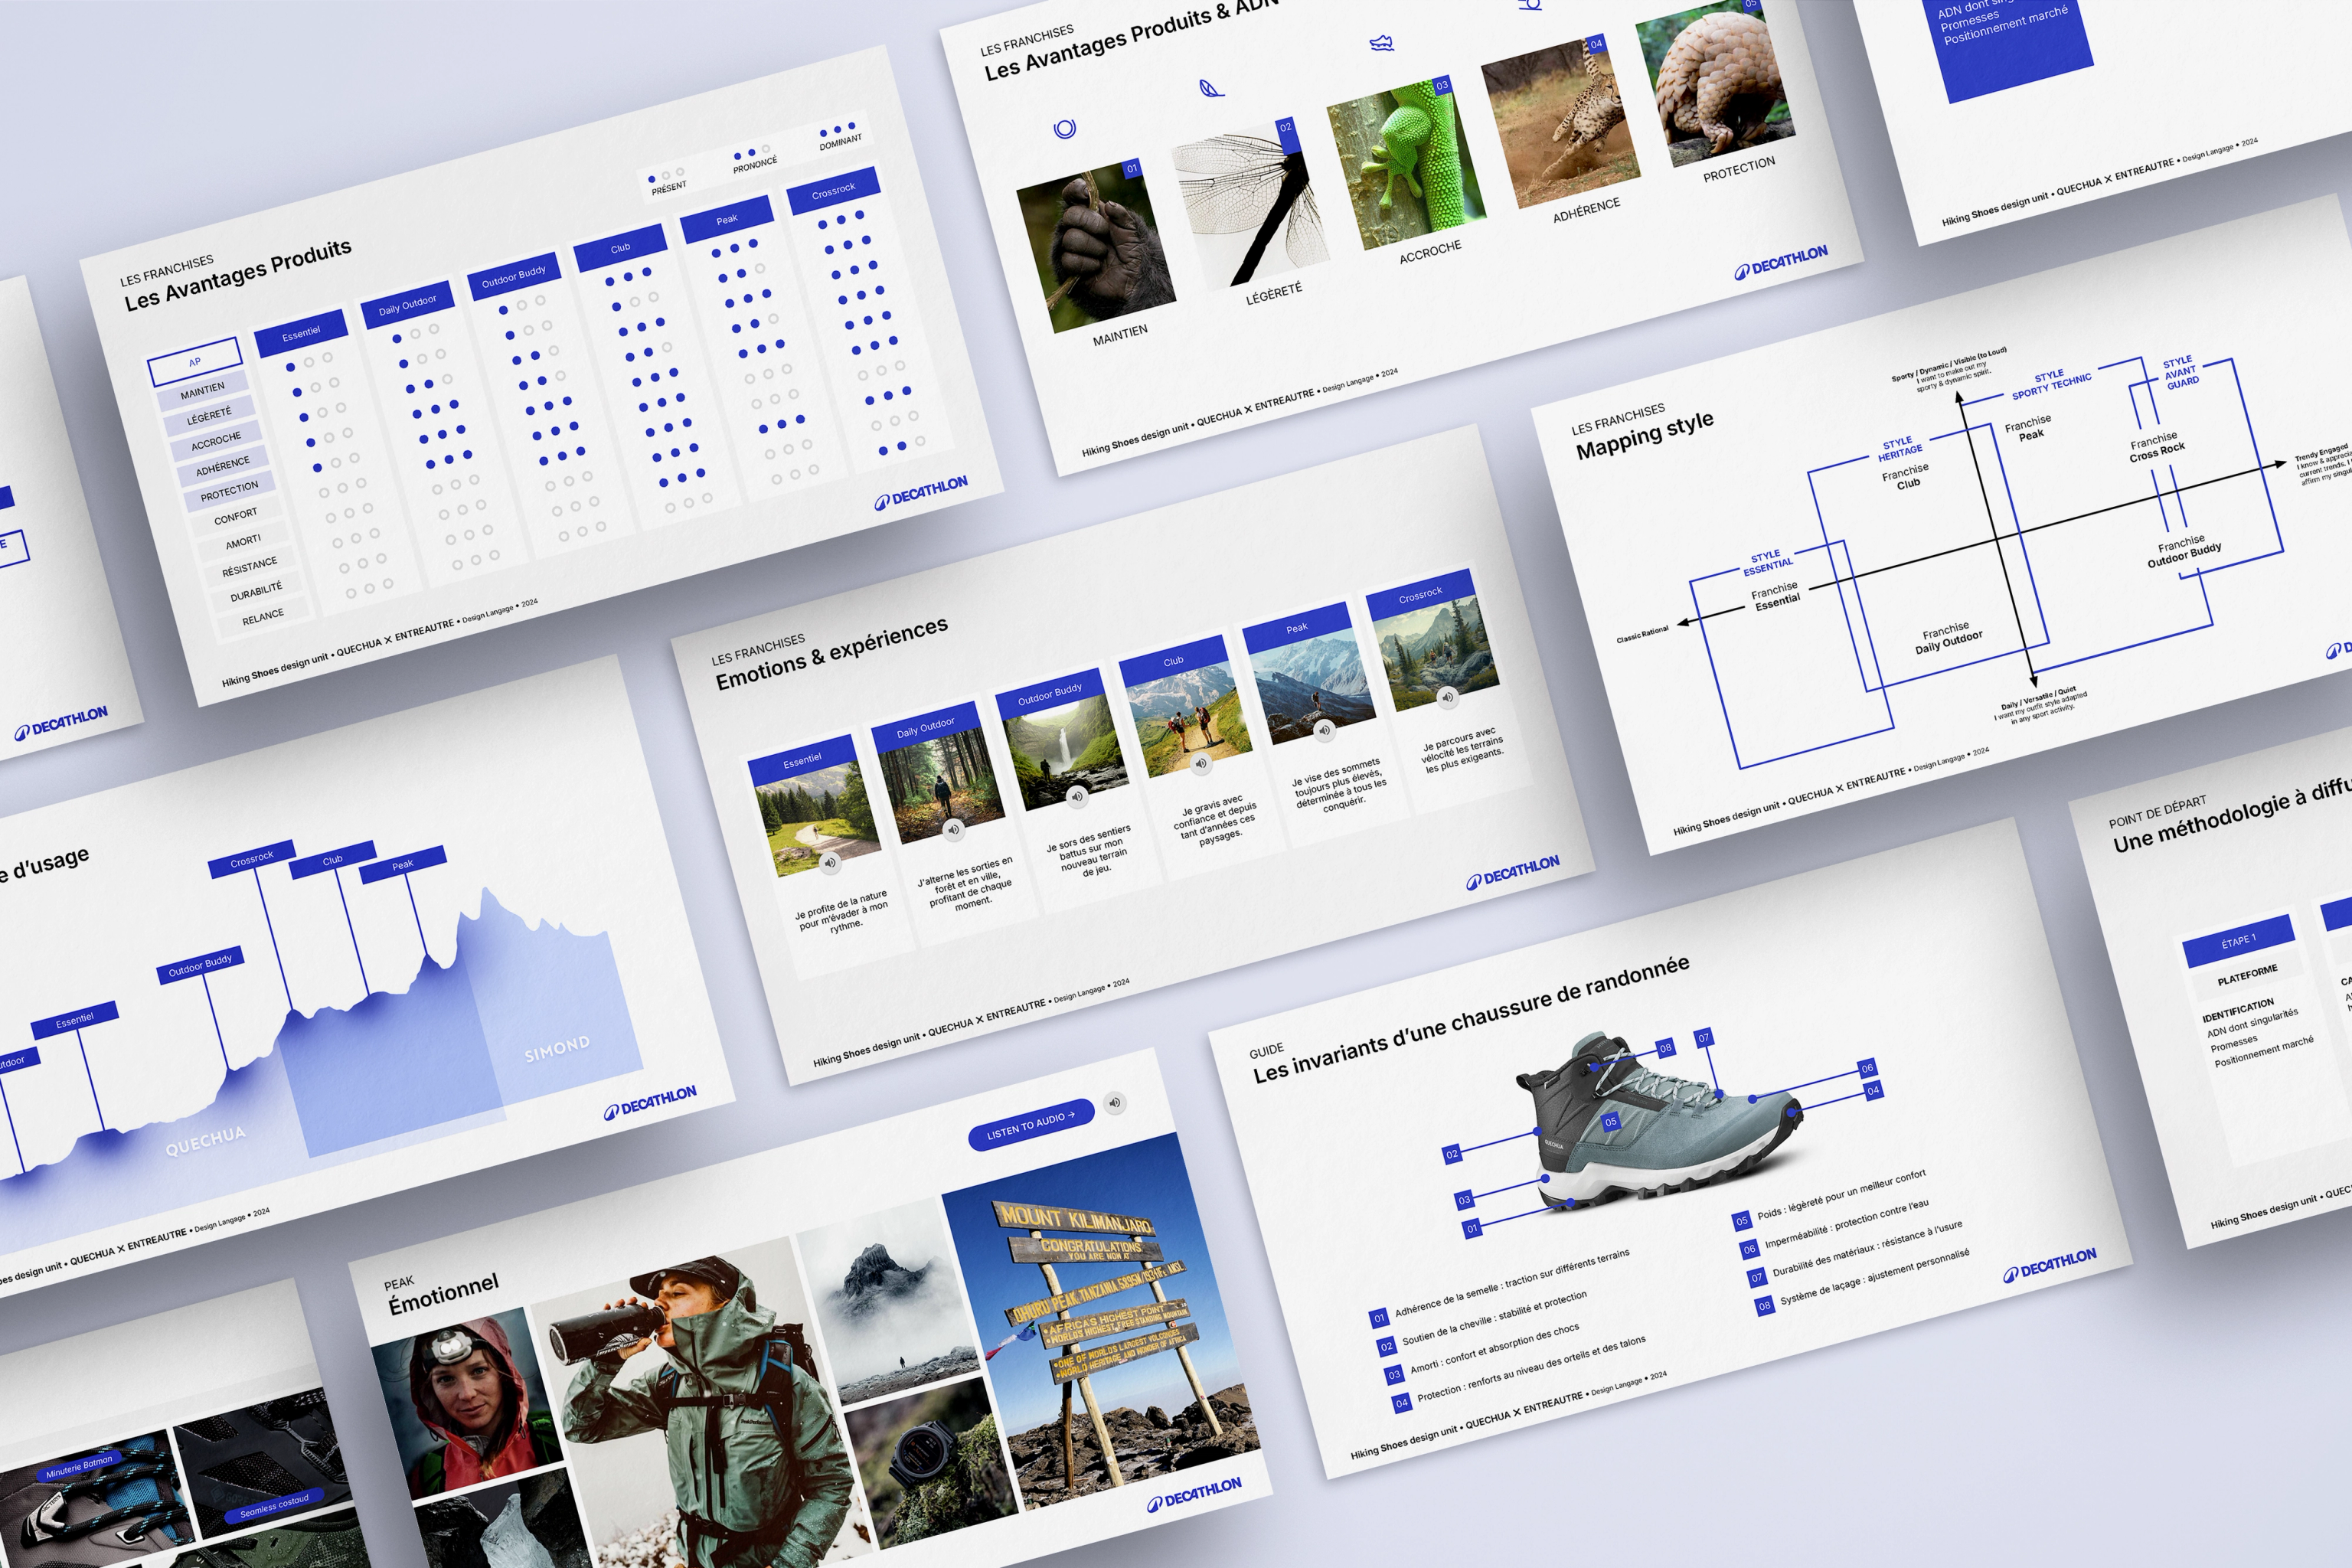Click the ÉTAPE 1 header label
The image size is (2352, 1568).
[2238, 941]
